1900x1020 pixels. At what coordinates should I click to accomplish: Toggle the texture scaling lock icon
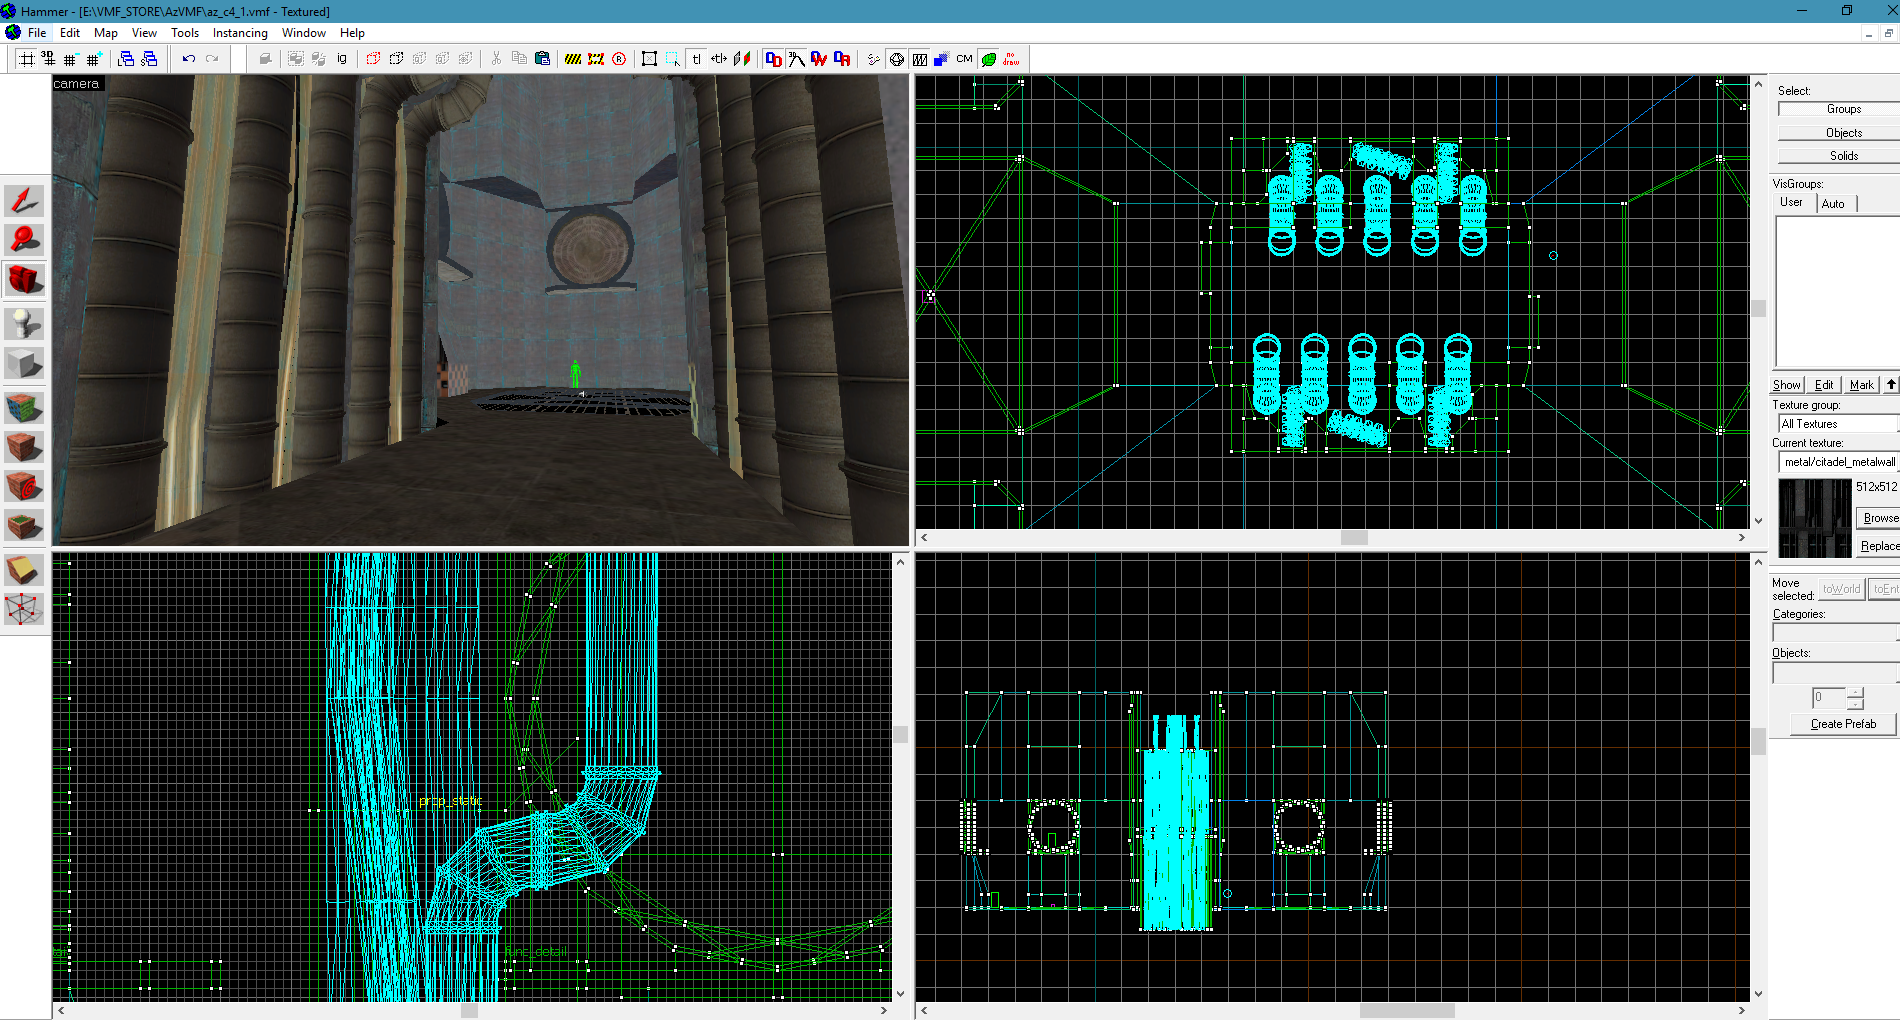pyautogui.click(x=719, y=59)
